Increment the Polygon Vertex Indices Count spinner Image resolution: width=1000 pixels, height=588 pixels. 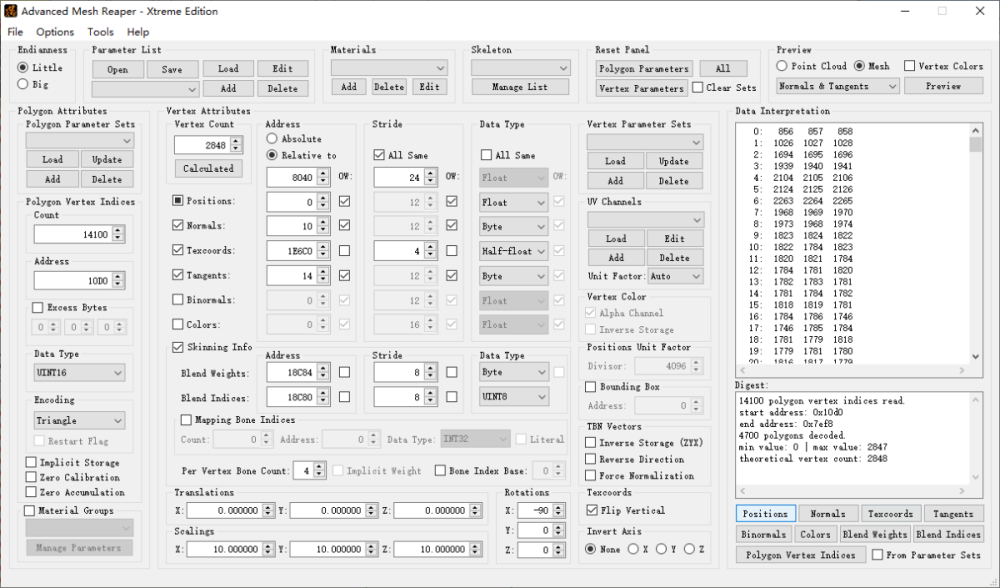pyautogui.click(x=118, y=230)
